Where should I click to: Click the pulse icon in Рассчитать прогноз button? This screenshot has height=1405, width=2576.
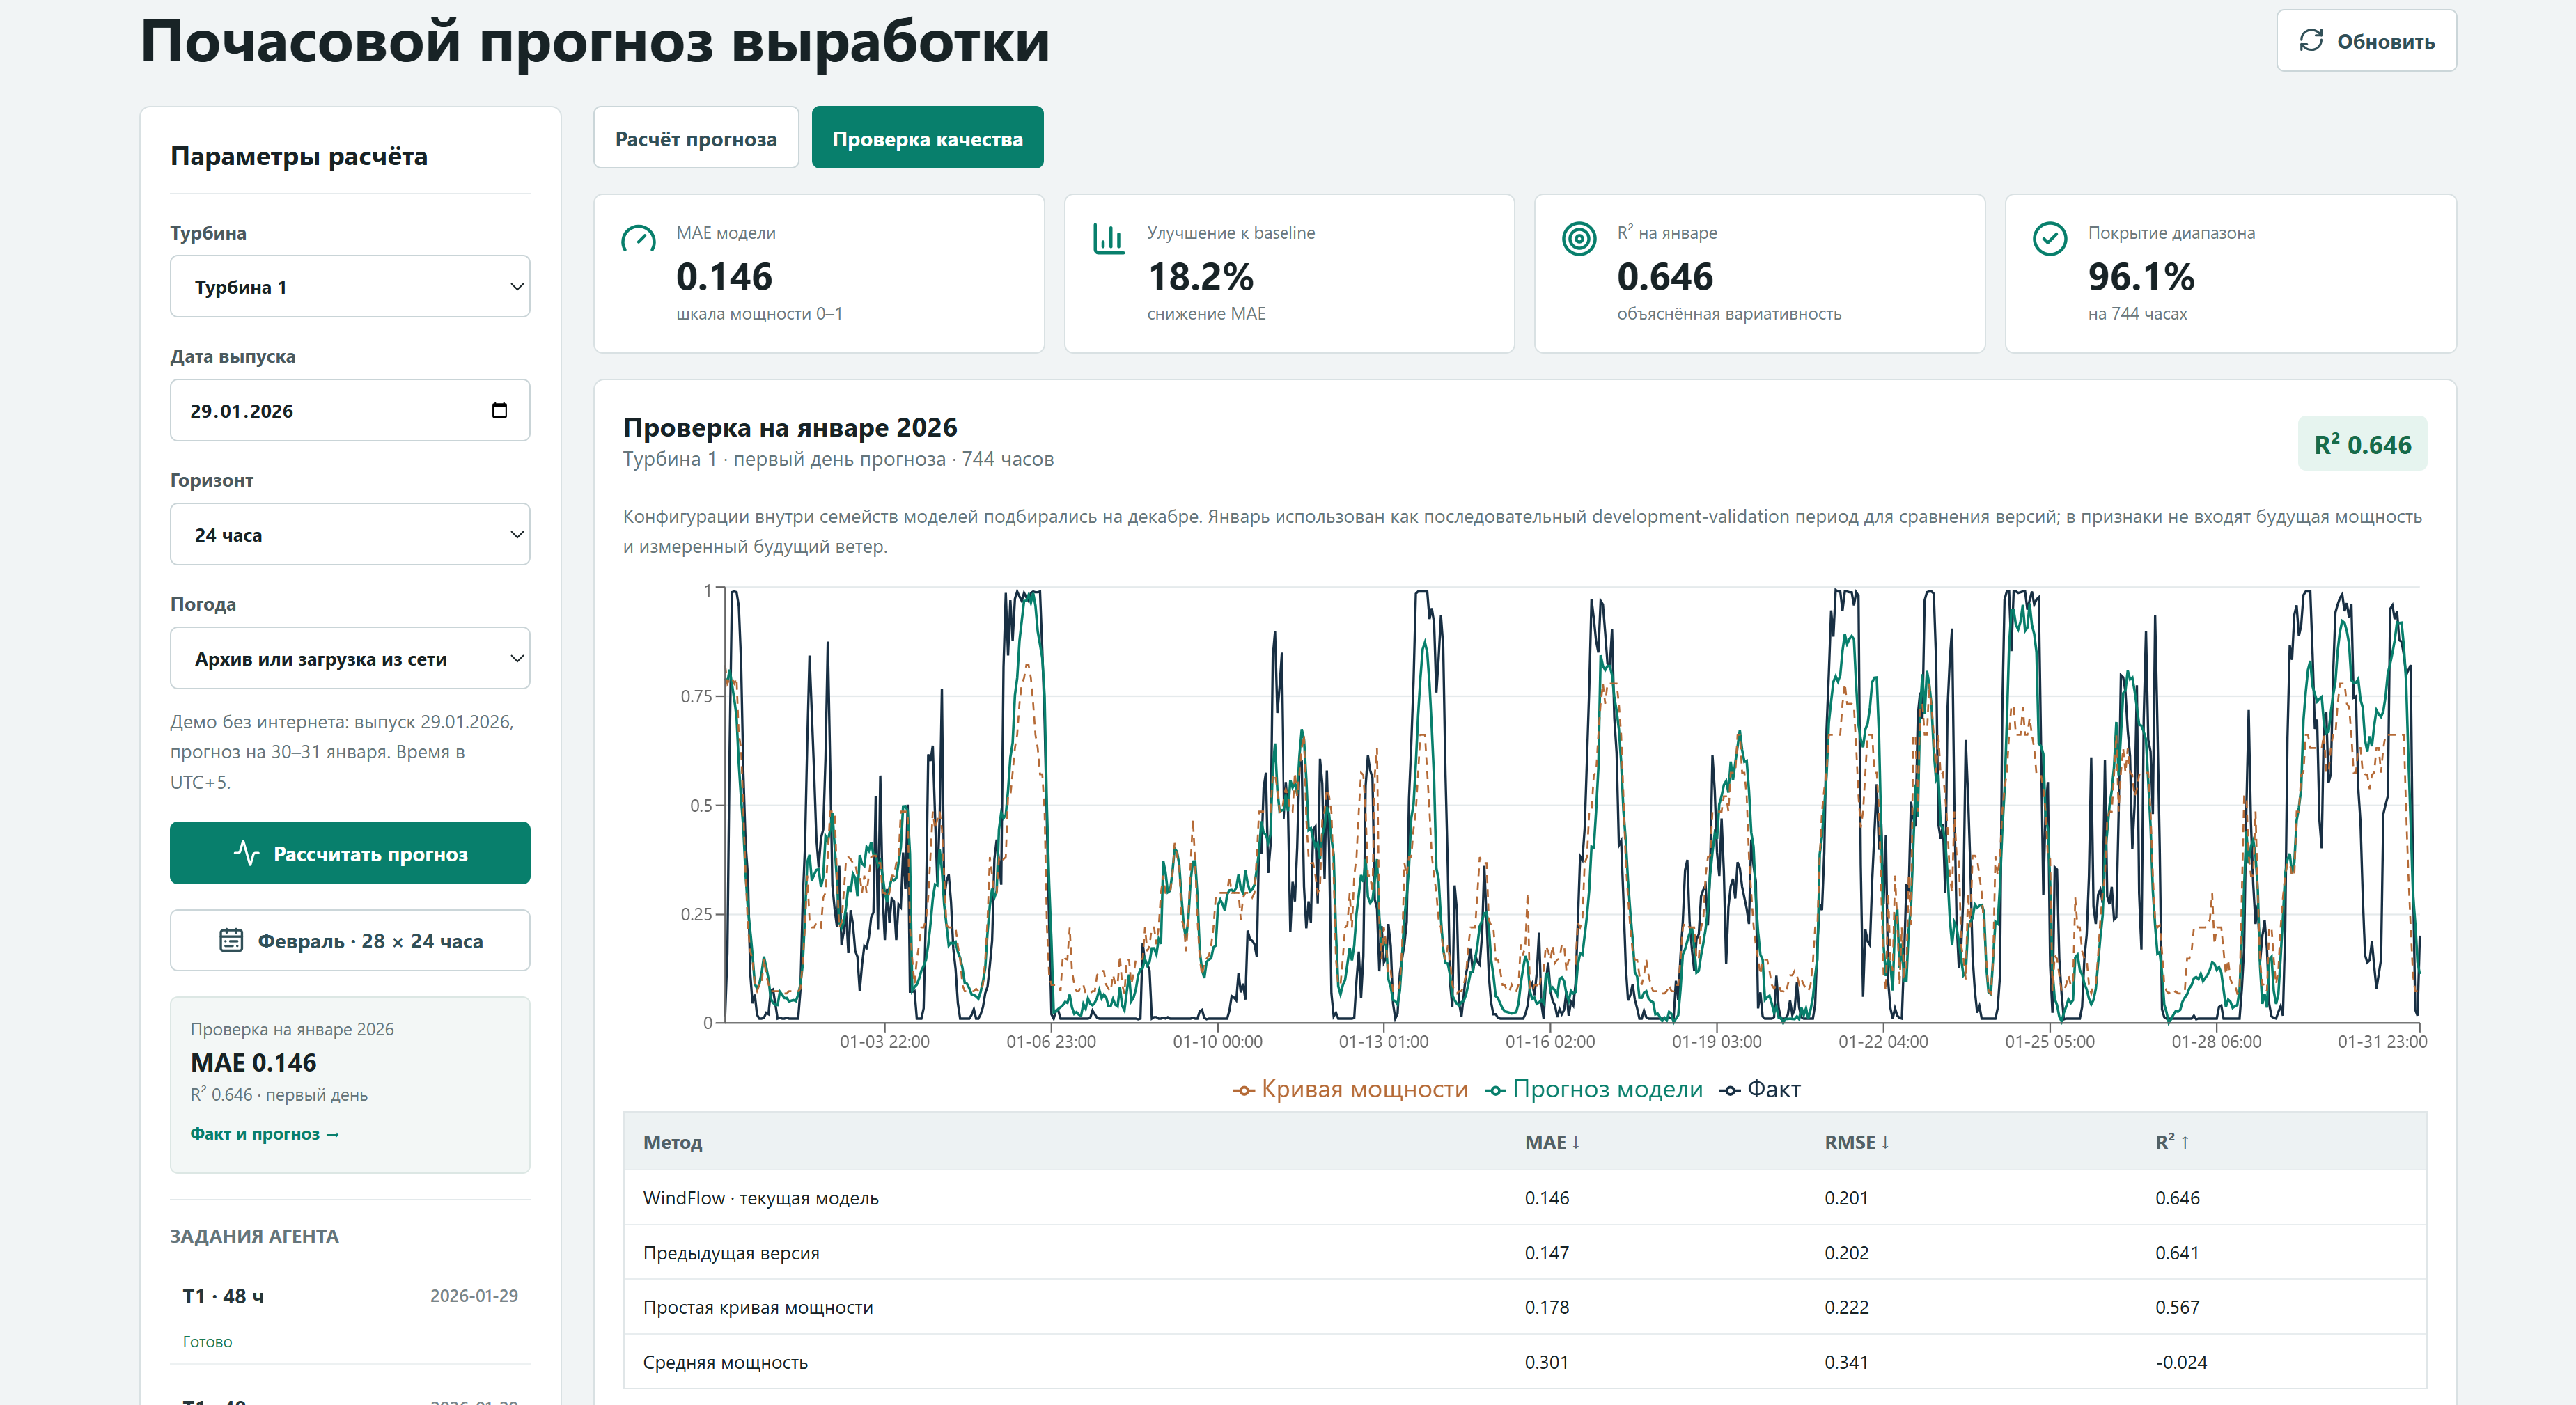pyautogui.click(x=246, y=853)
